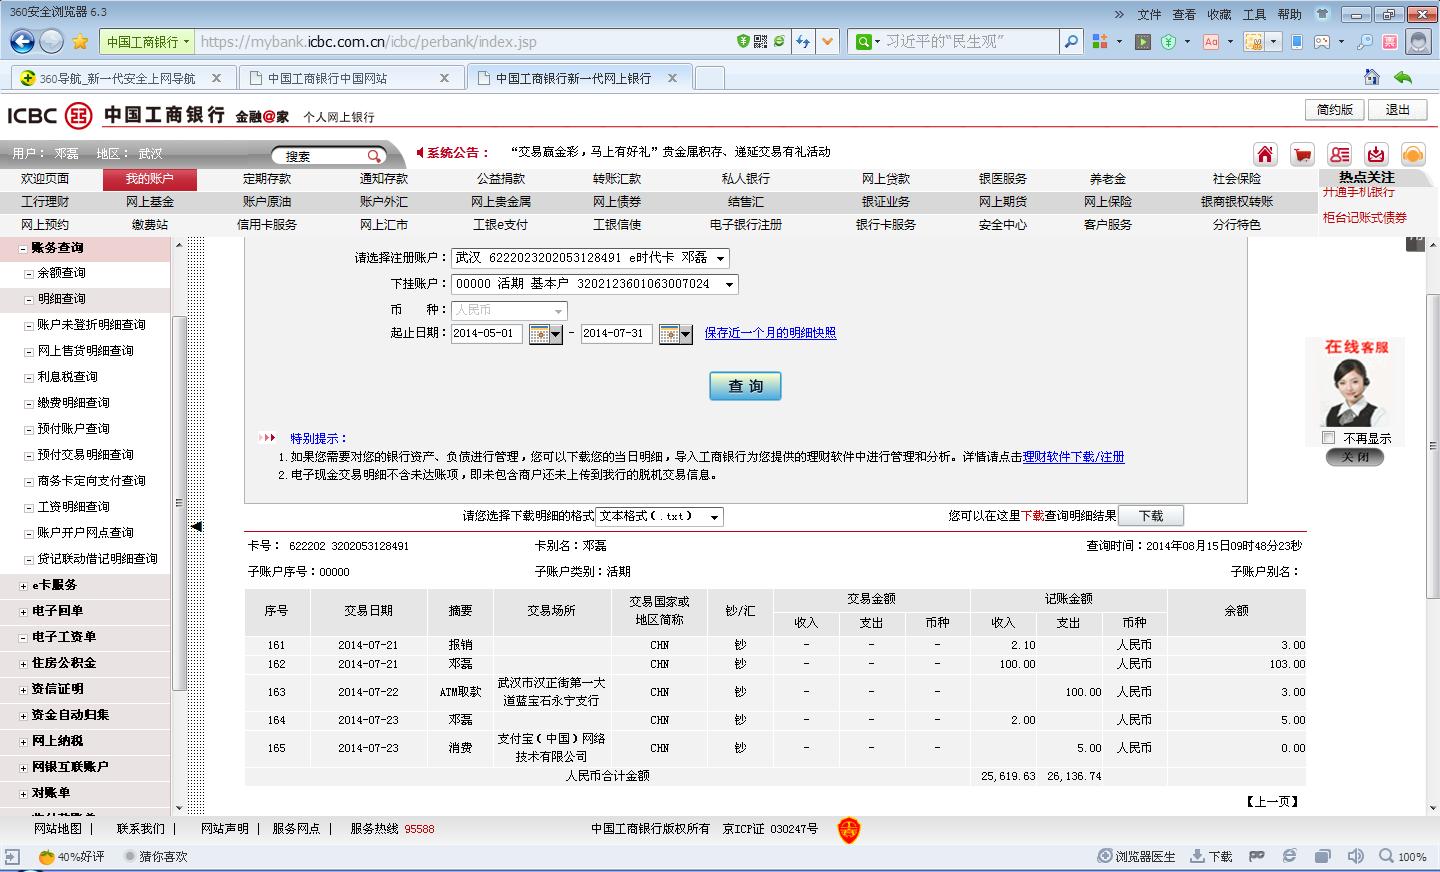Expand the e卡服务 tree section
The width and height of the screenshot is (1440, 872).
pos(24,585)
